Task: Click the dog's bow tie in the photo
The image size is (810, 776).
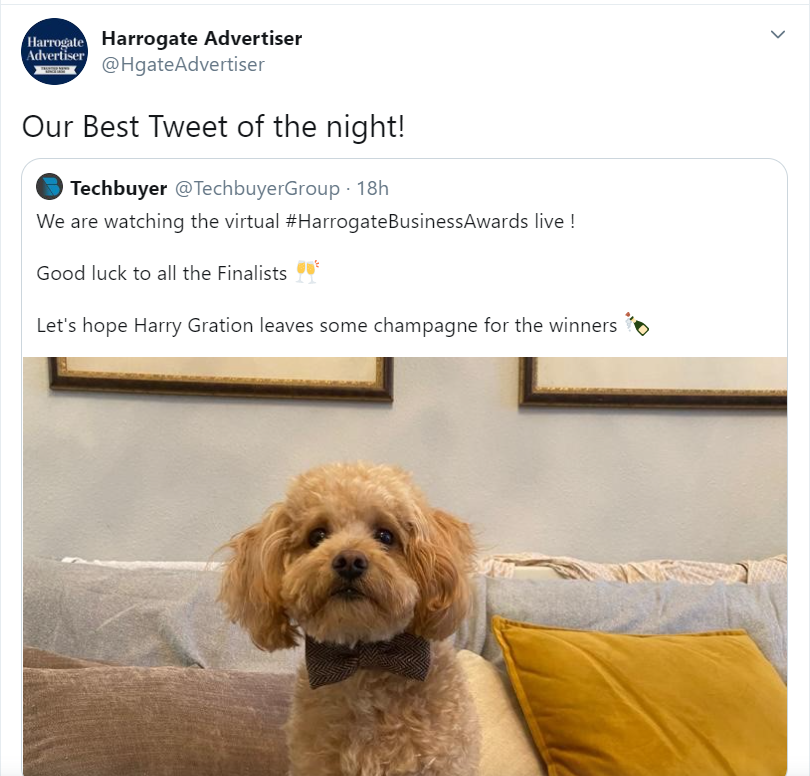Action: (367, 660)
